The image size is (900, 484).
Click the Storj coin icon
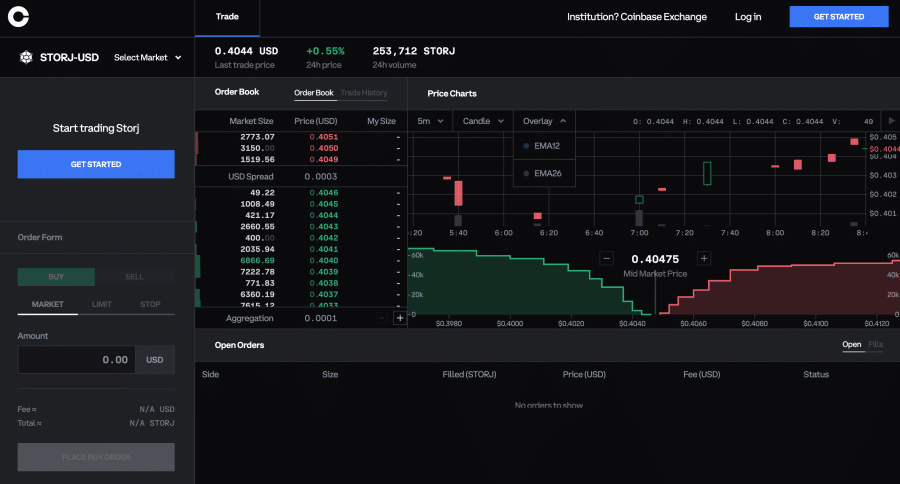pos(26,57)
